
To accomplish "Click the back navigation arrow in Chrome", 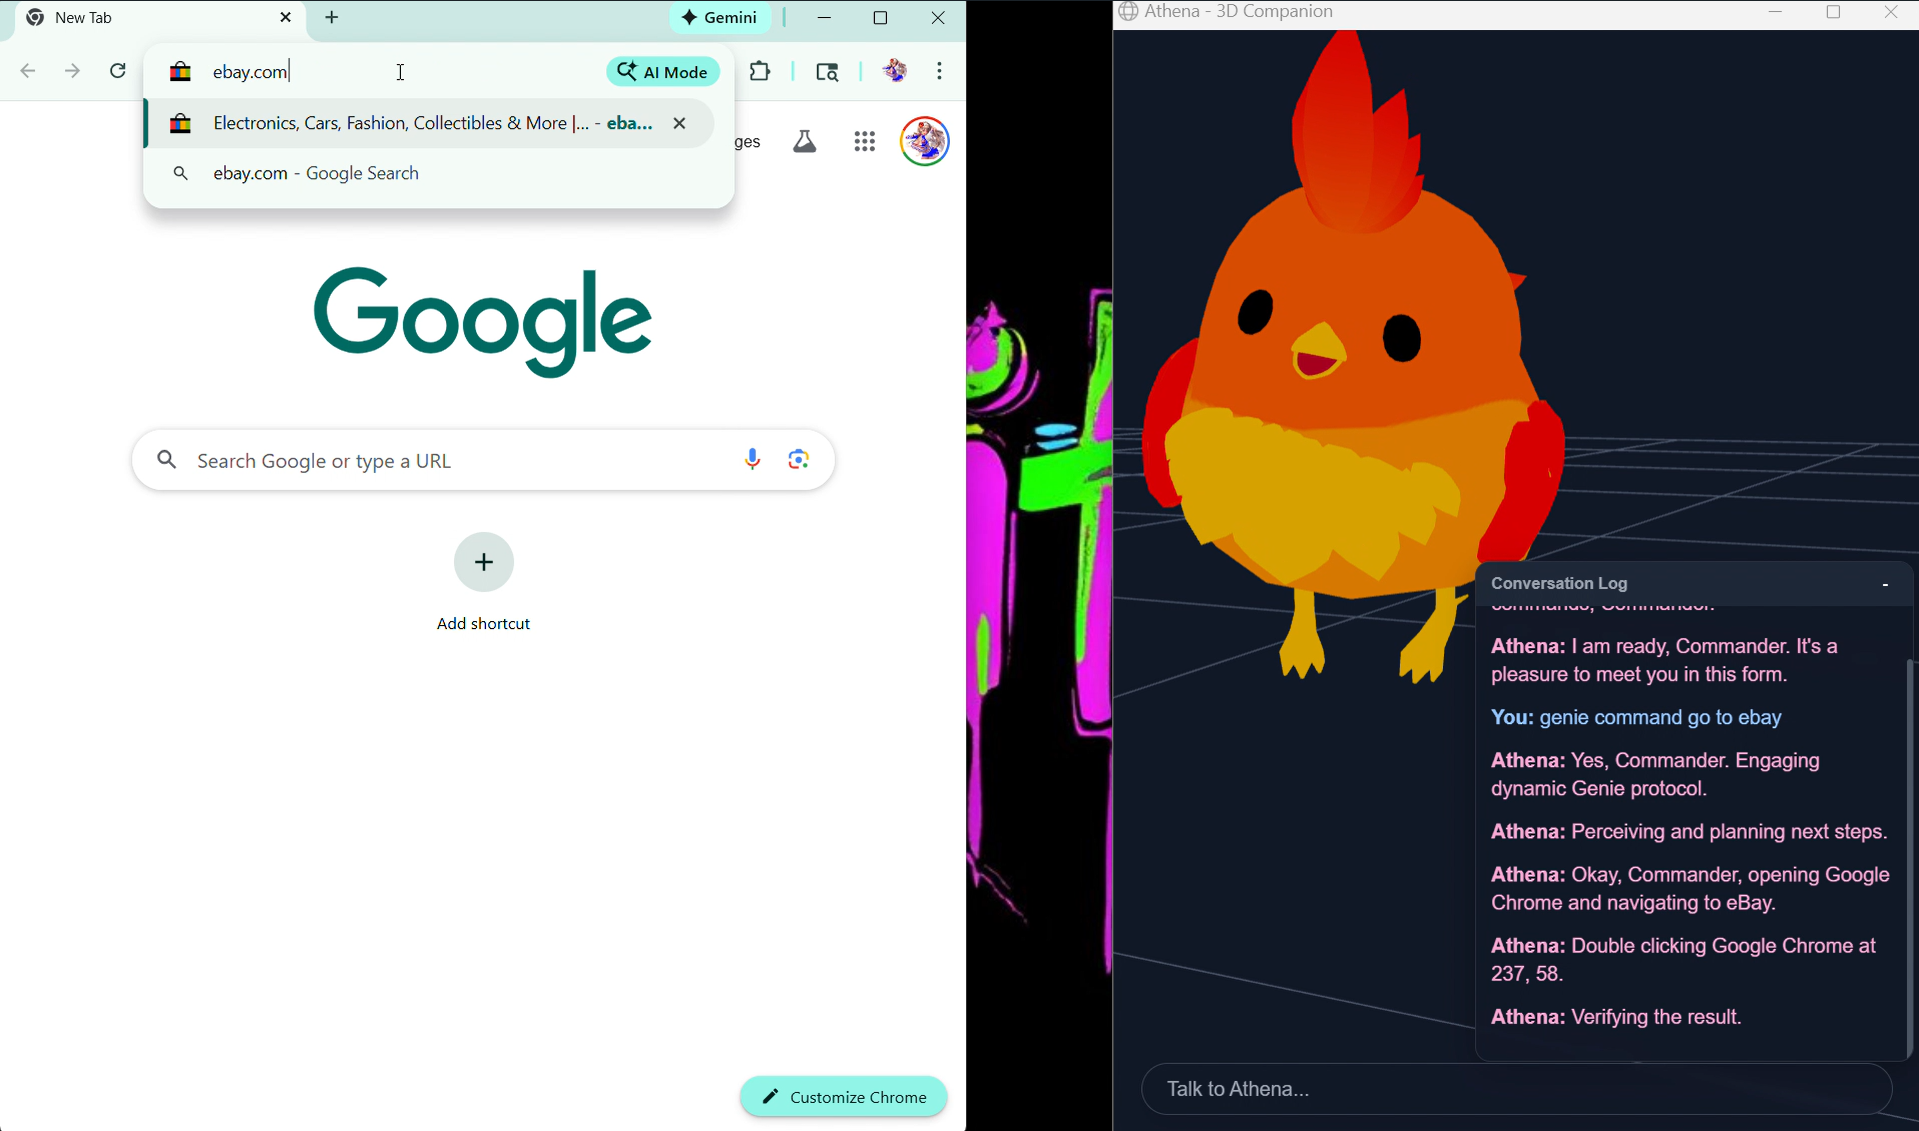I will [x=28, y=72].
